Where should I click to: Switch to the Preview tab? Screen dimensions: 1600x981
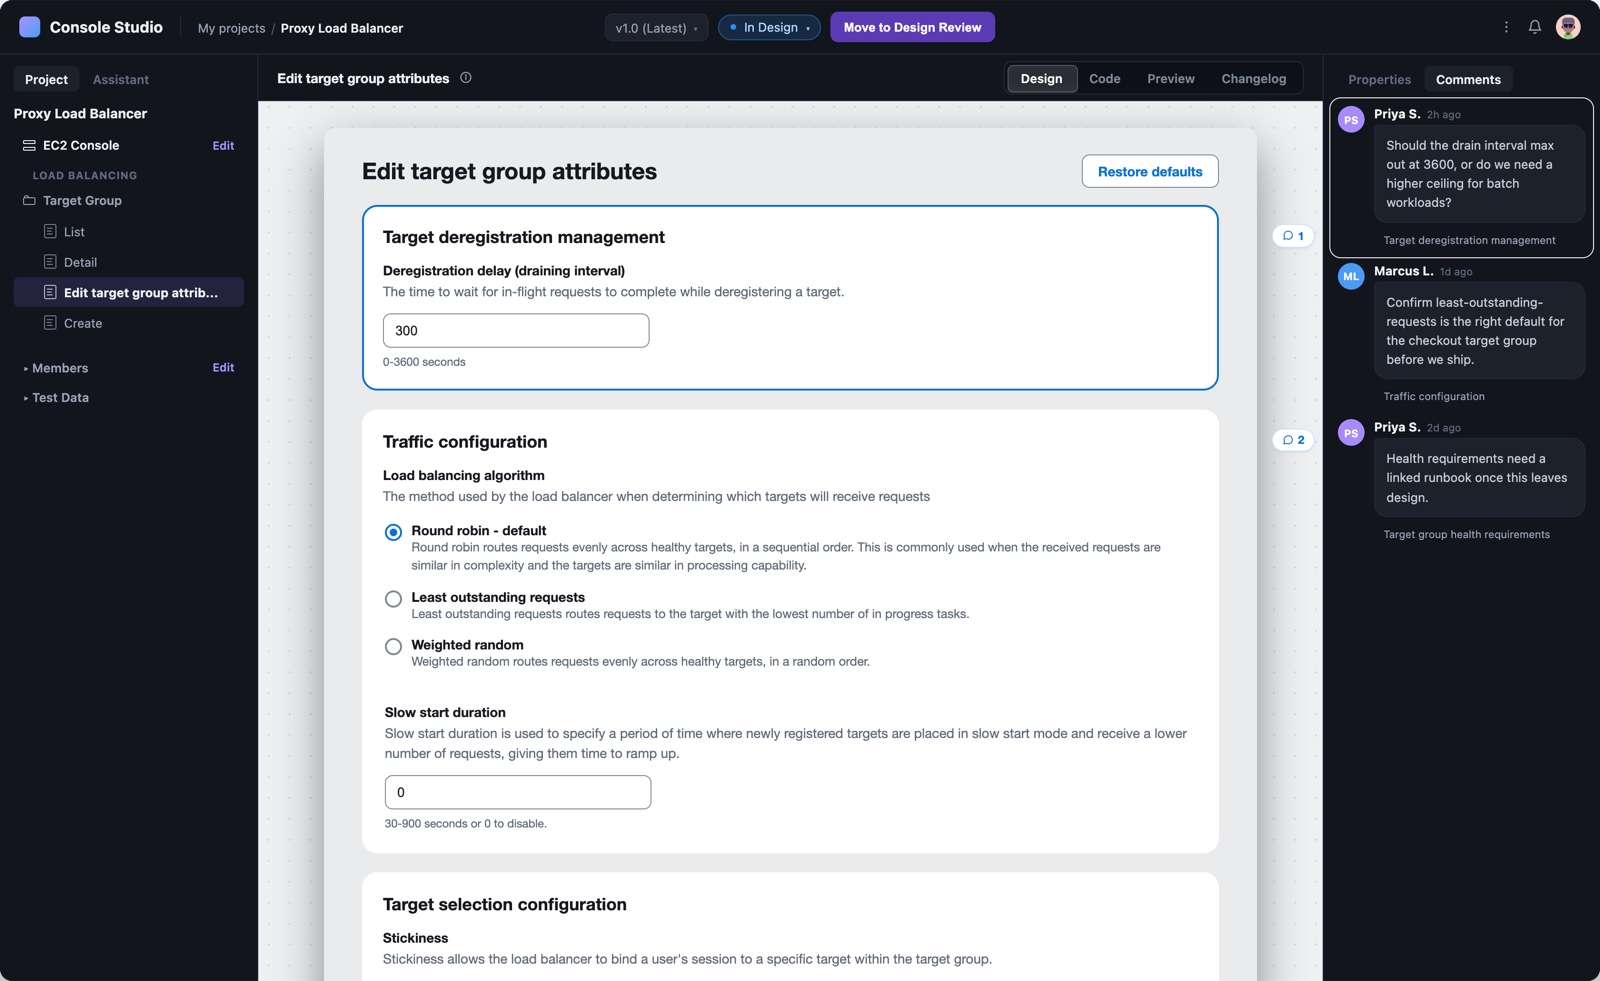tap(1171, 79)
